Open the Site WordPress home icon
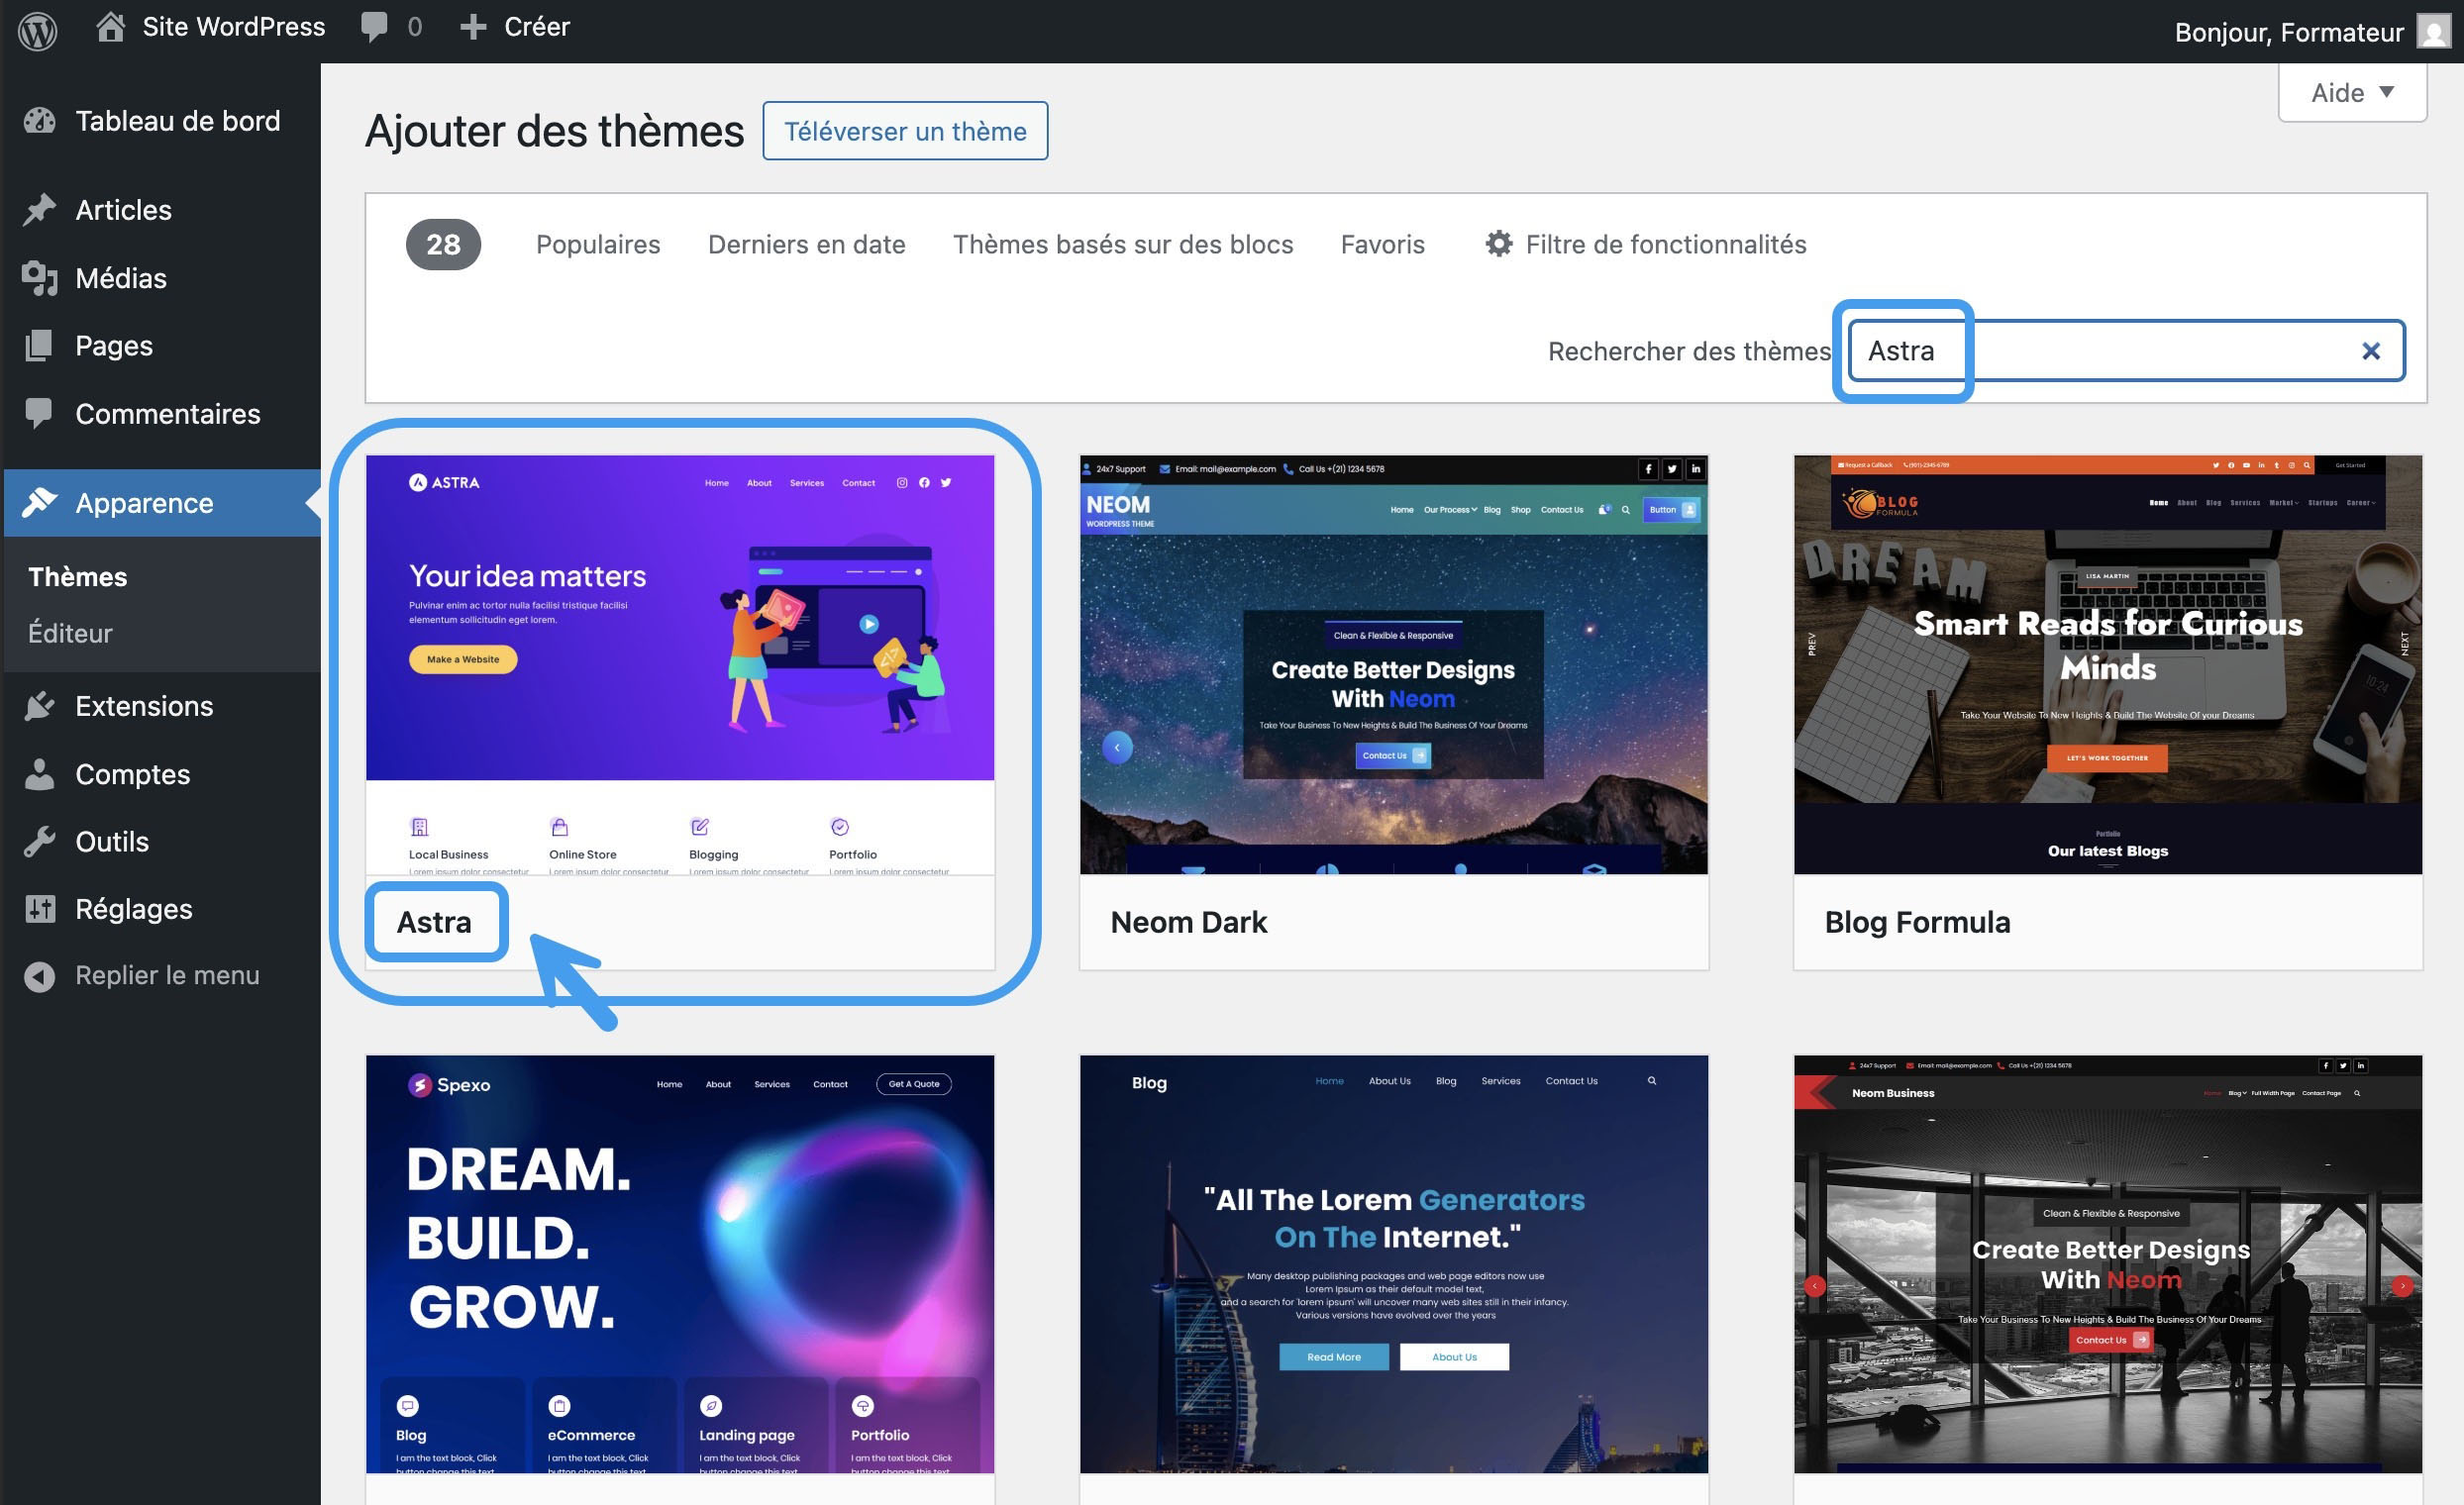The image size is (2464, 1505). point(110,27)
